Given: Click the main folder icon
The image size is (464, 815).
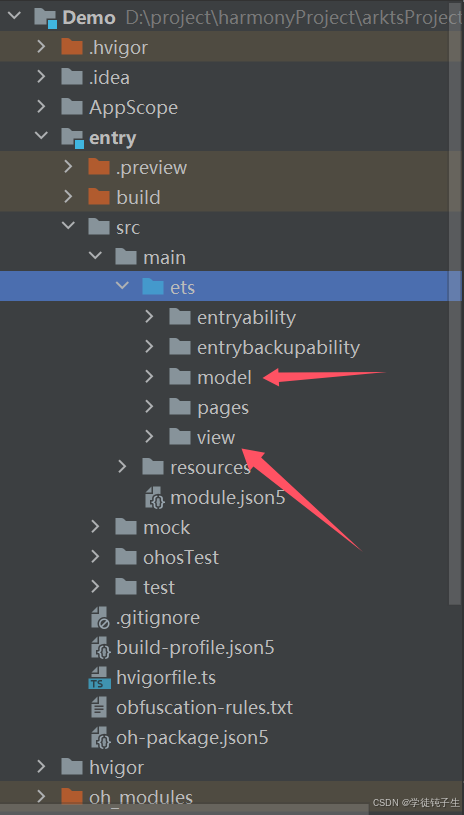Looking at the screenshot, I should (126, 257).
